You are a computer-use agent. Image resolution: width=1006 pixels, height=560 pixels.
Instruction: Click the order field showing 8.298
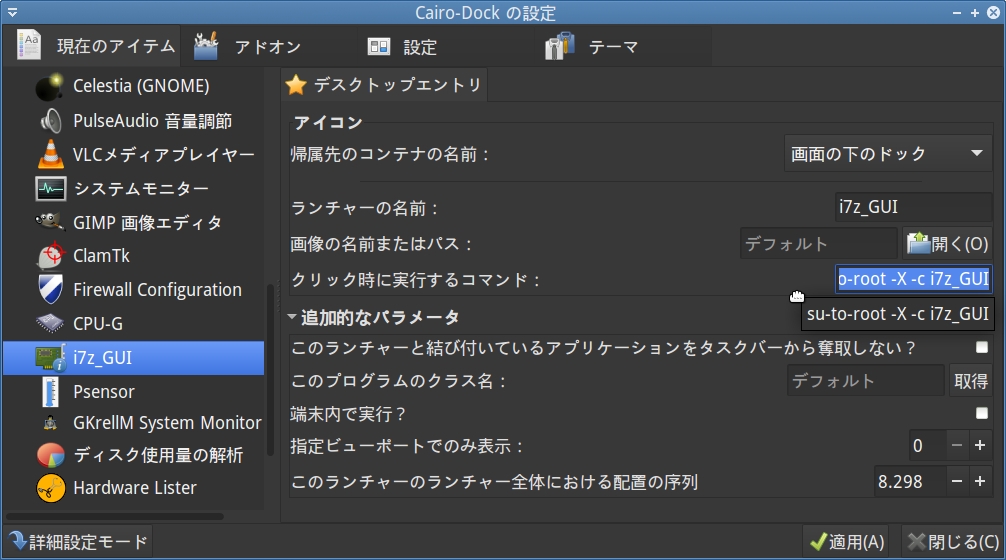click(x=910, y=481)
